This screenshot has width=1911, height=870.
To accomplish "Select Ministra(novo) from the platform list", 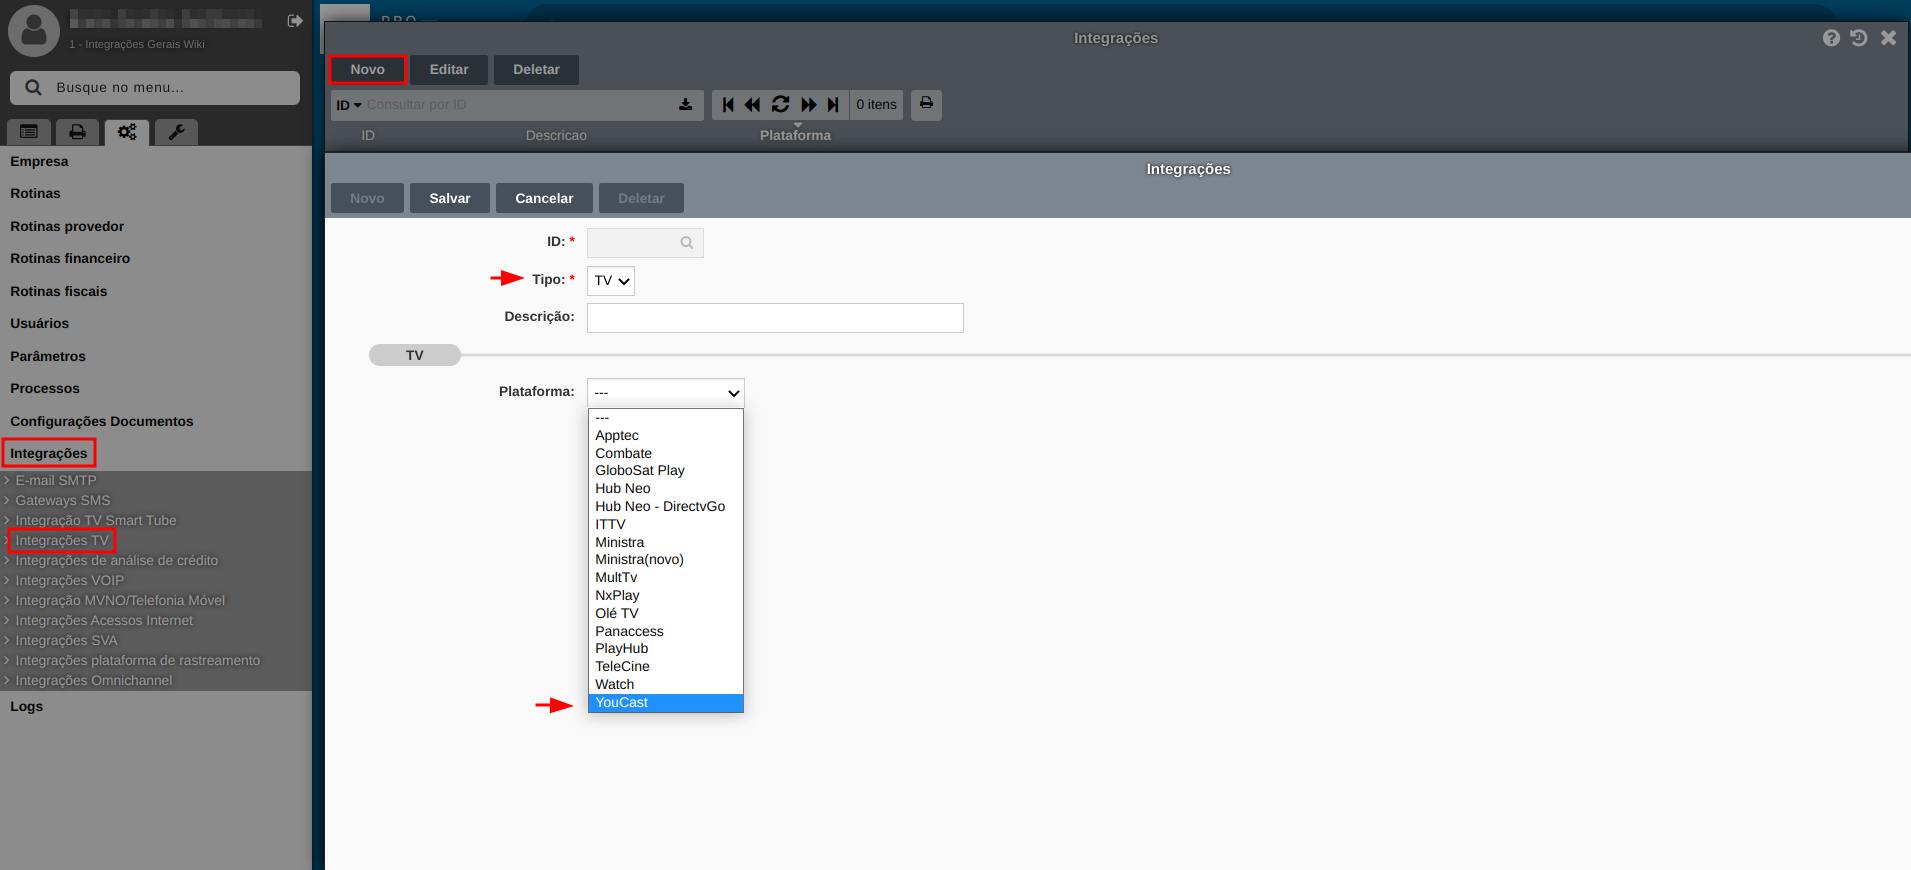I will pos(666,560).
